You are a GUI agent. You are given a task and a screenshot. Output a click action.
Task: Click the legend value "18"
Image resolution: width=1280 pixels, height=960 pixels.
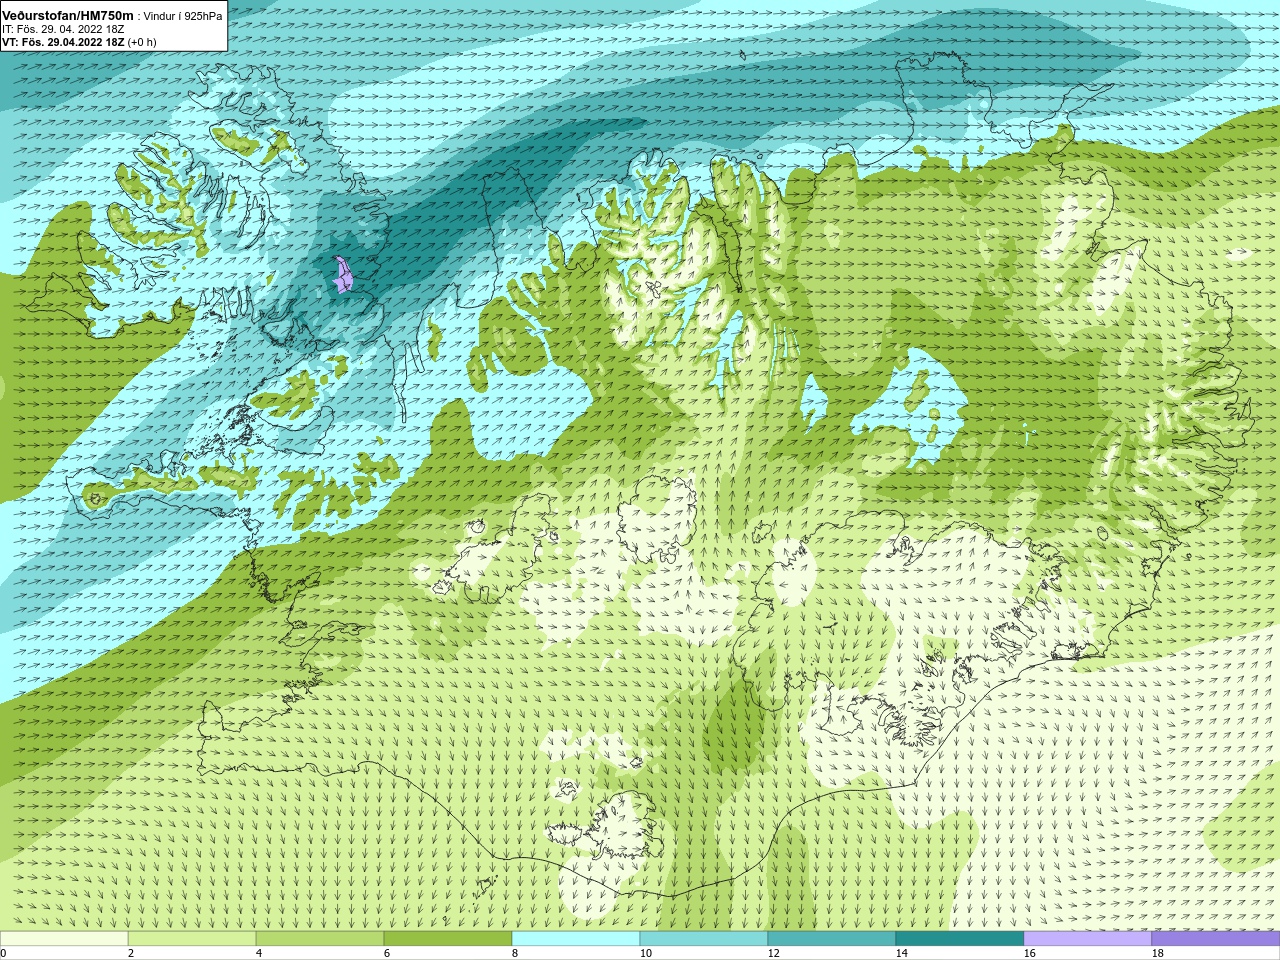[x=1157, y=953]
